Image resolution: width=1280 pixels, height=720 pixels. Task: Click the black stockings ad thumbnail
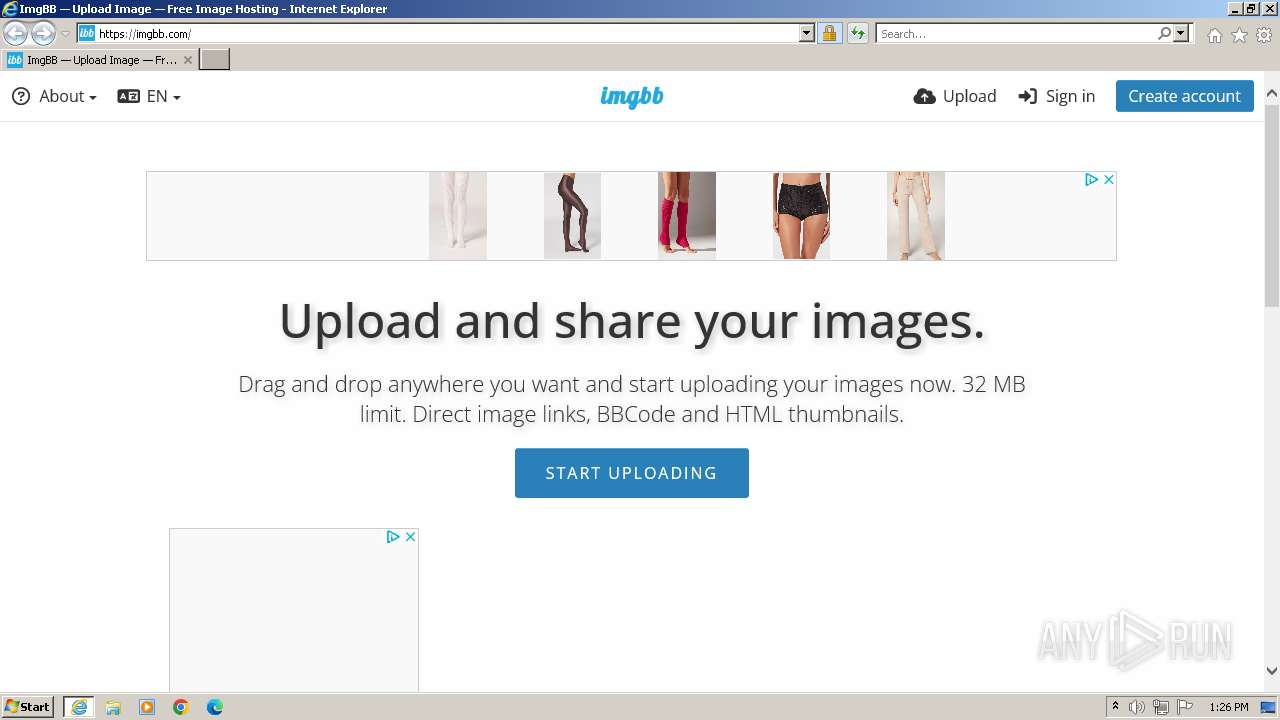[572, 216]
